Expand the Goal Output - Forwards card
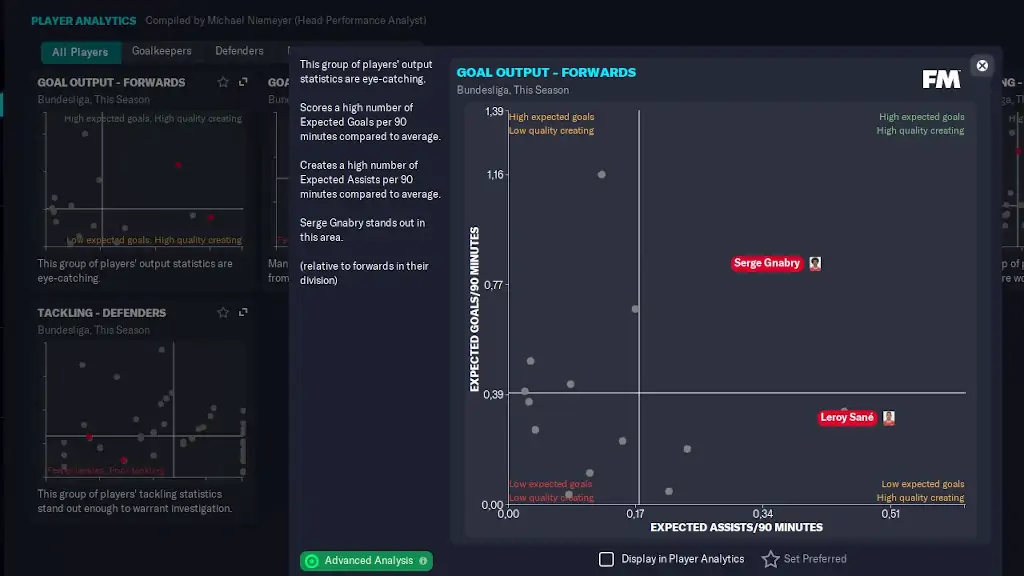The width and height of the screenshot is (1024, 576). (243, 82)
